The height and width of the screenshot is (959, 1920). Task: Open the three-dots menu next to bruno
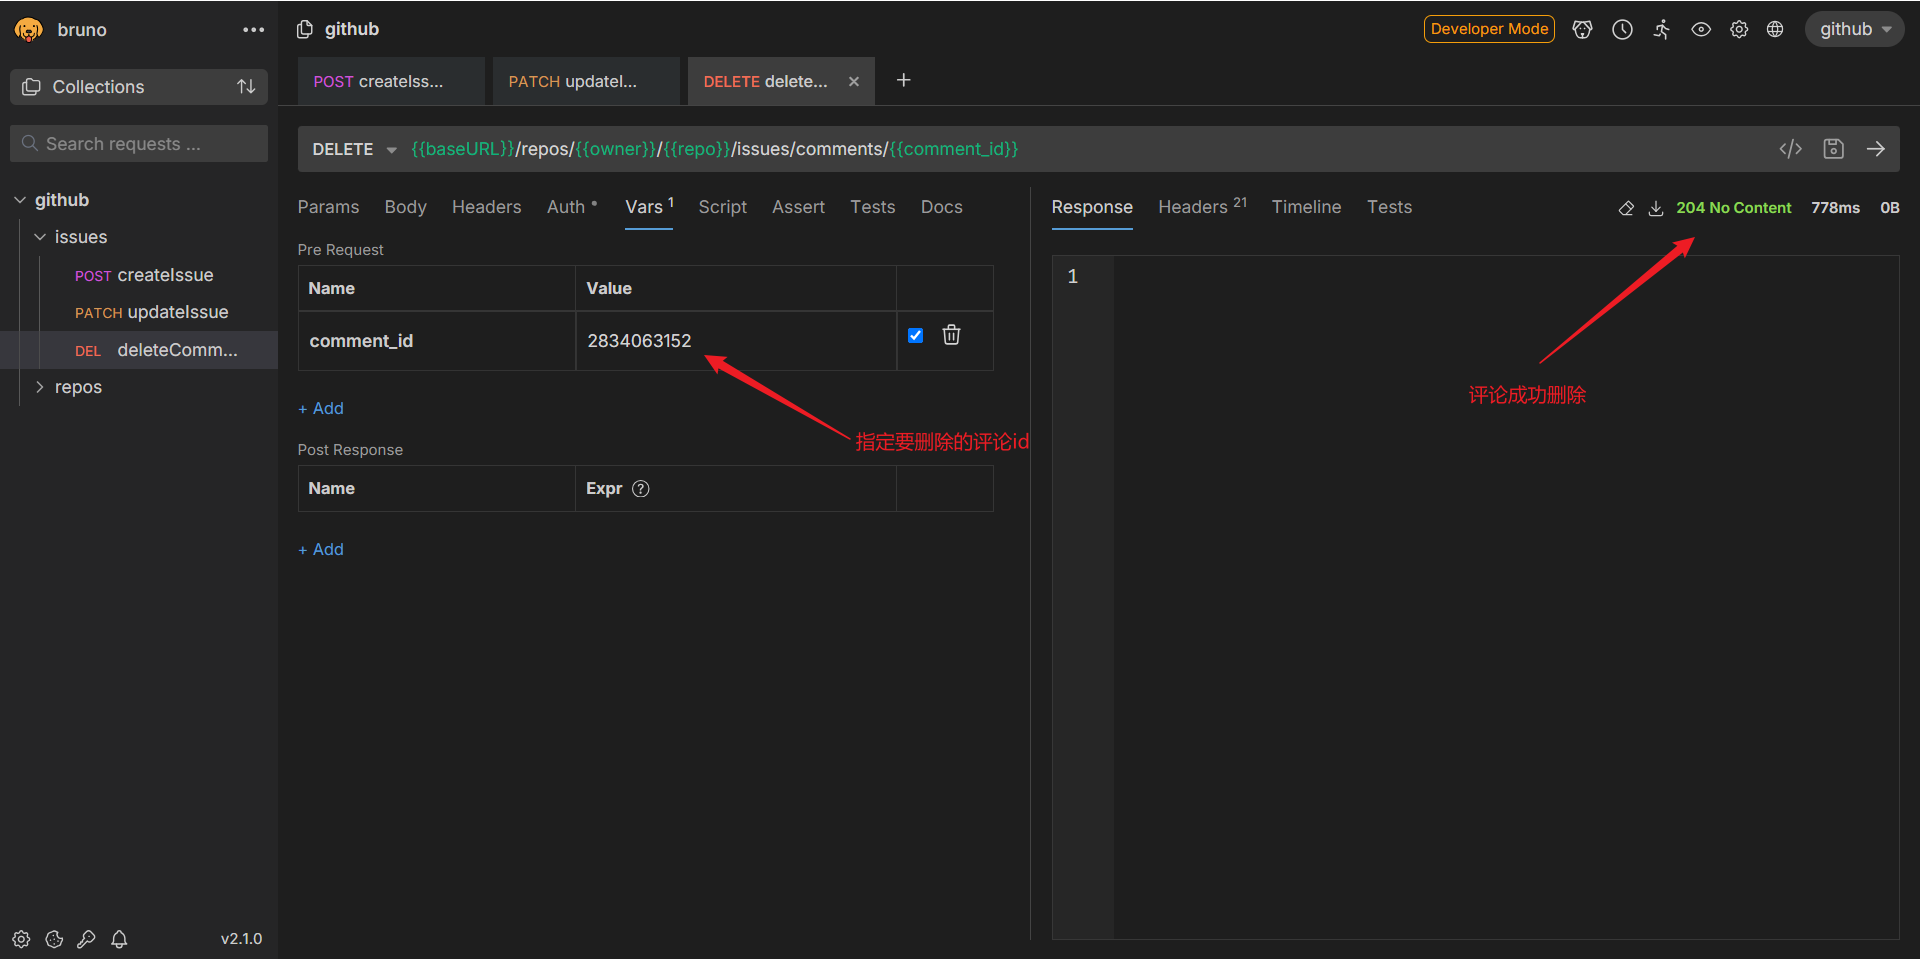pos(254,30)
